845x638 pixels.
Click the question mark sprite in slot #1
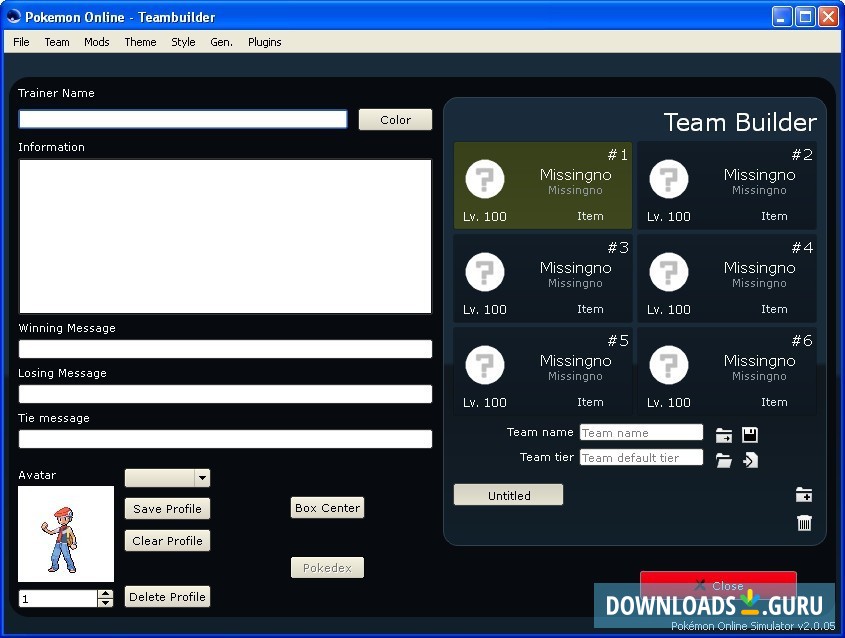(485, 179)
